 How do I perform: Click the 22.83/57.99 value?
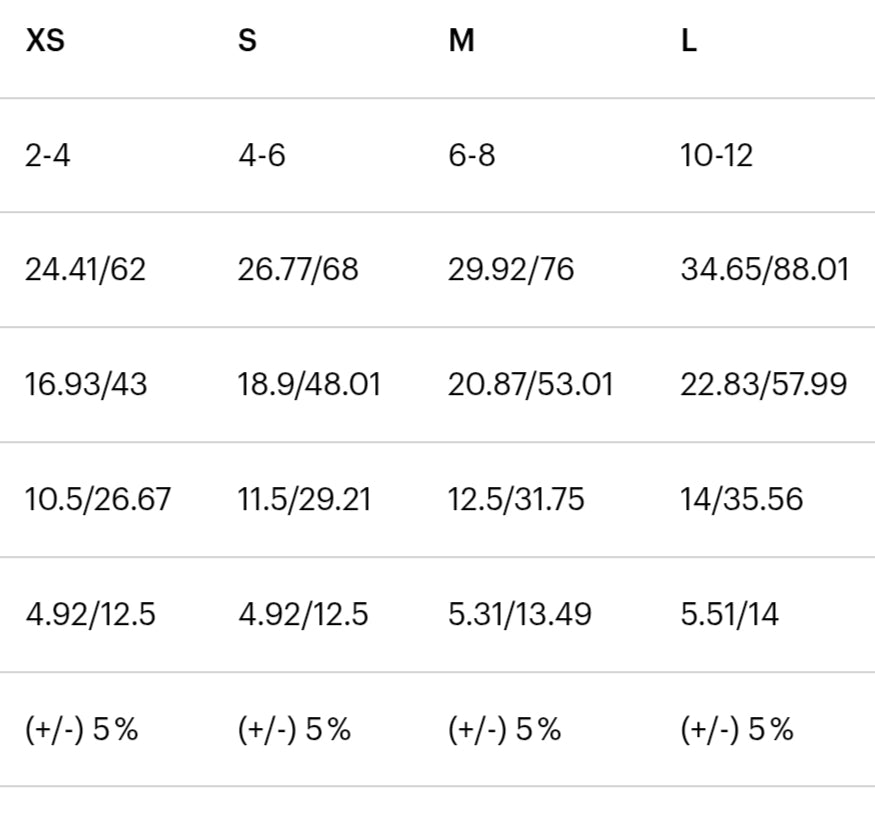763,385
